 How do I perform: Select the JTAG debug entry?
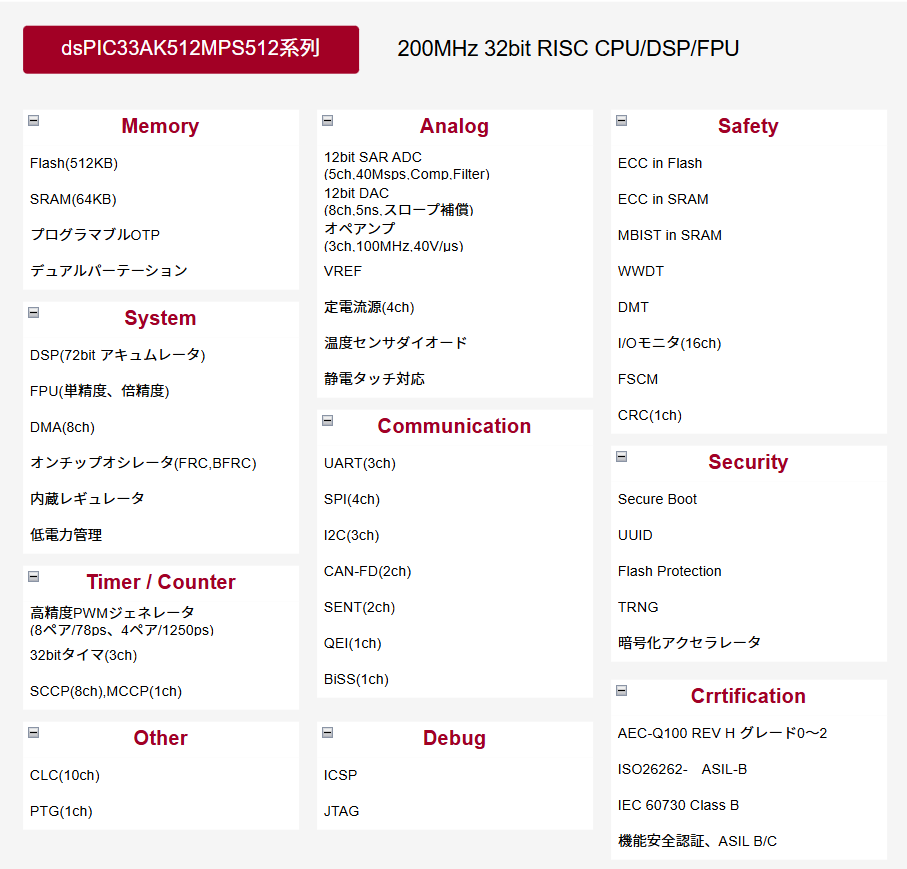click(341, 811)
